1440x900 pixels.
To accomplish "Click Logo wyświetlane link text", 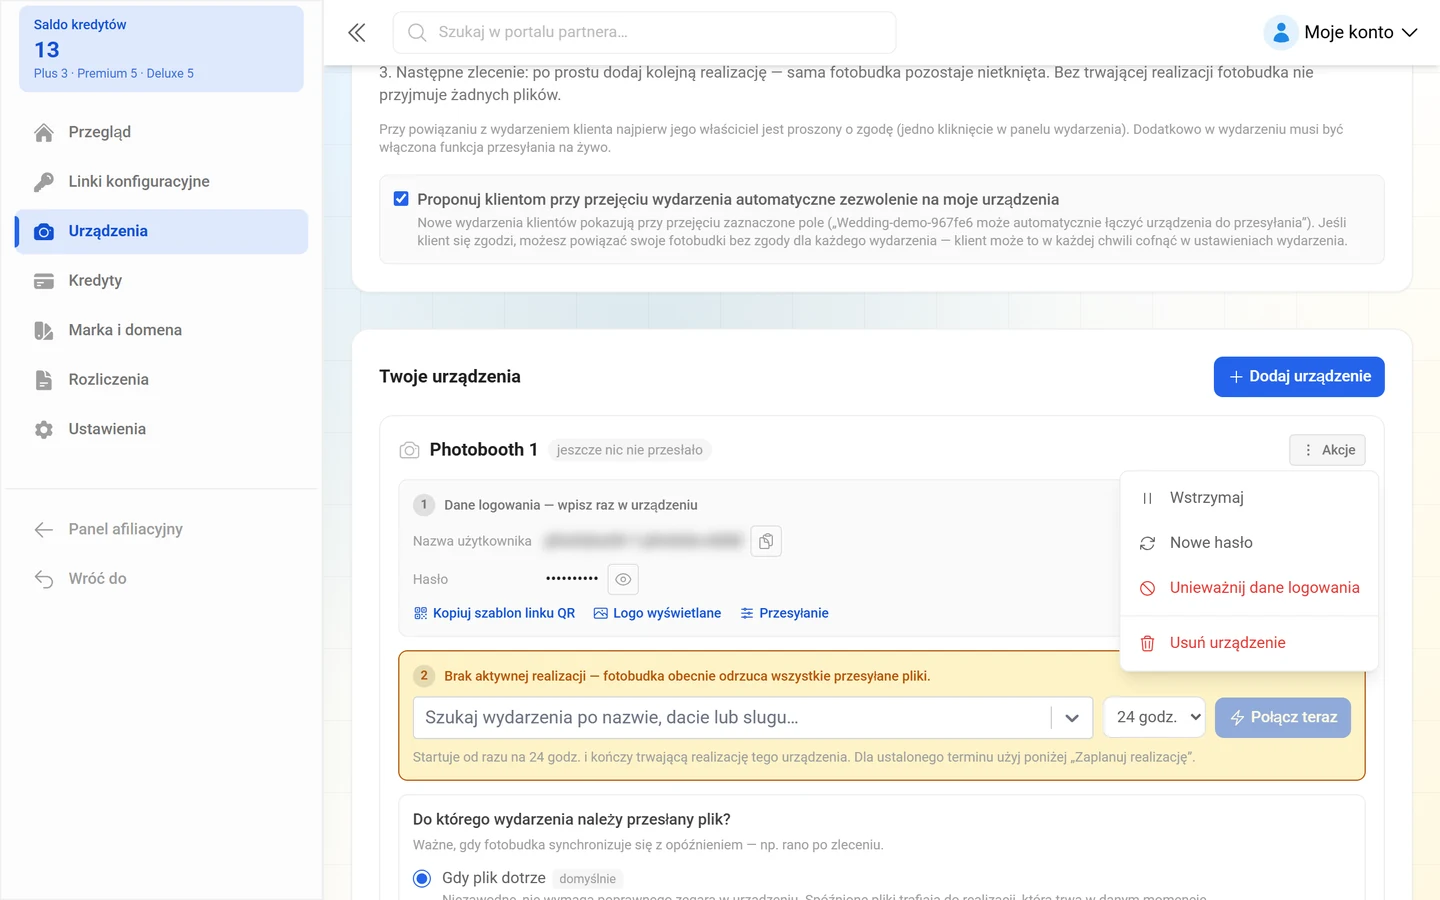I will [667, 613].
